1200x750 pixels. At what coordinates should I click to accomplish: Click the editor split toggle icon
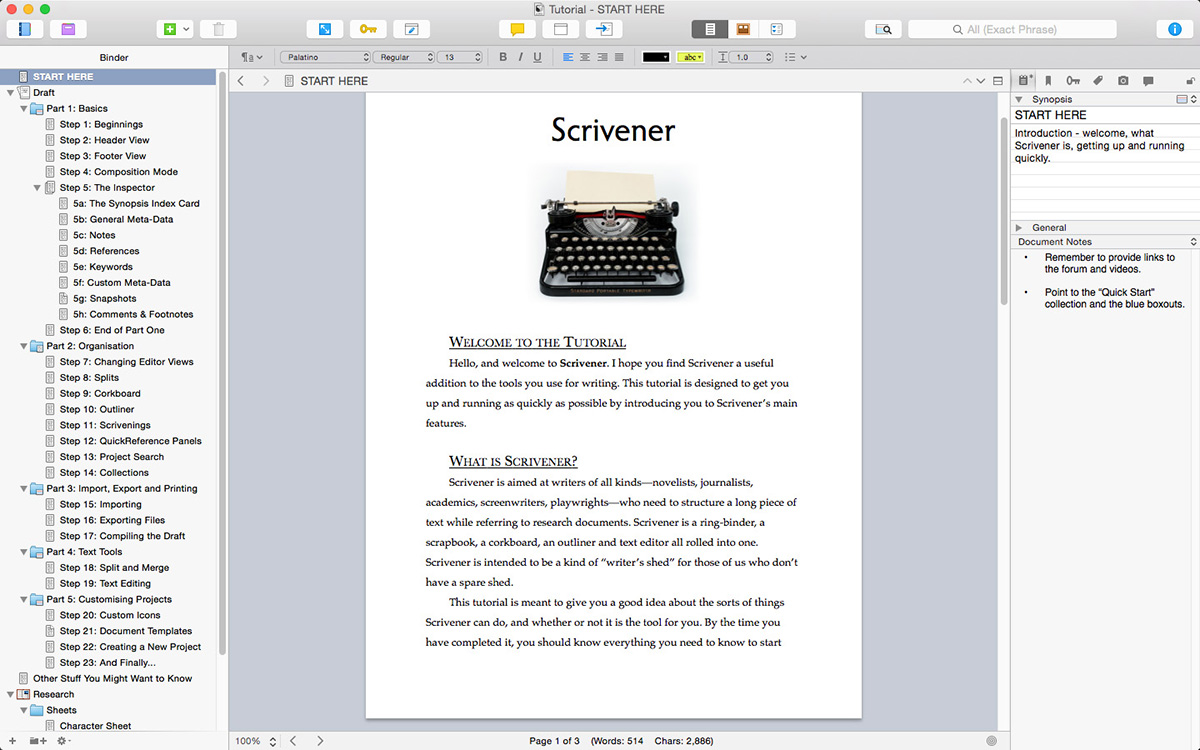[997, 80]
